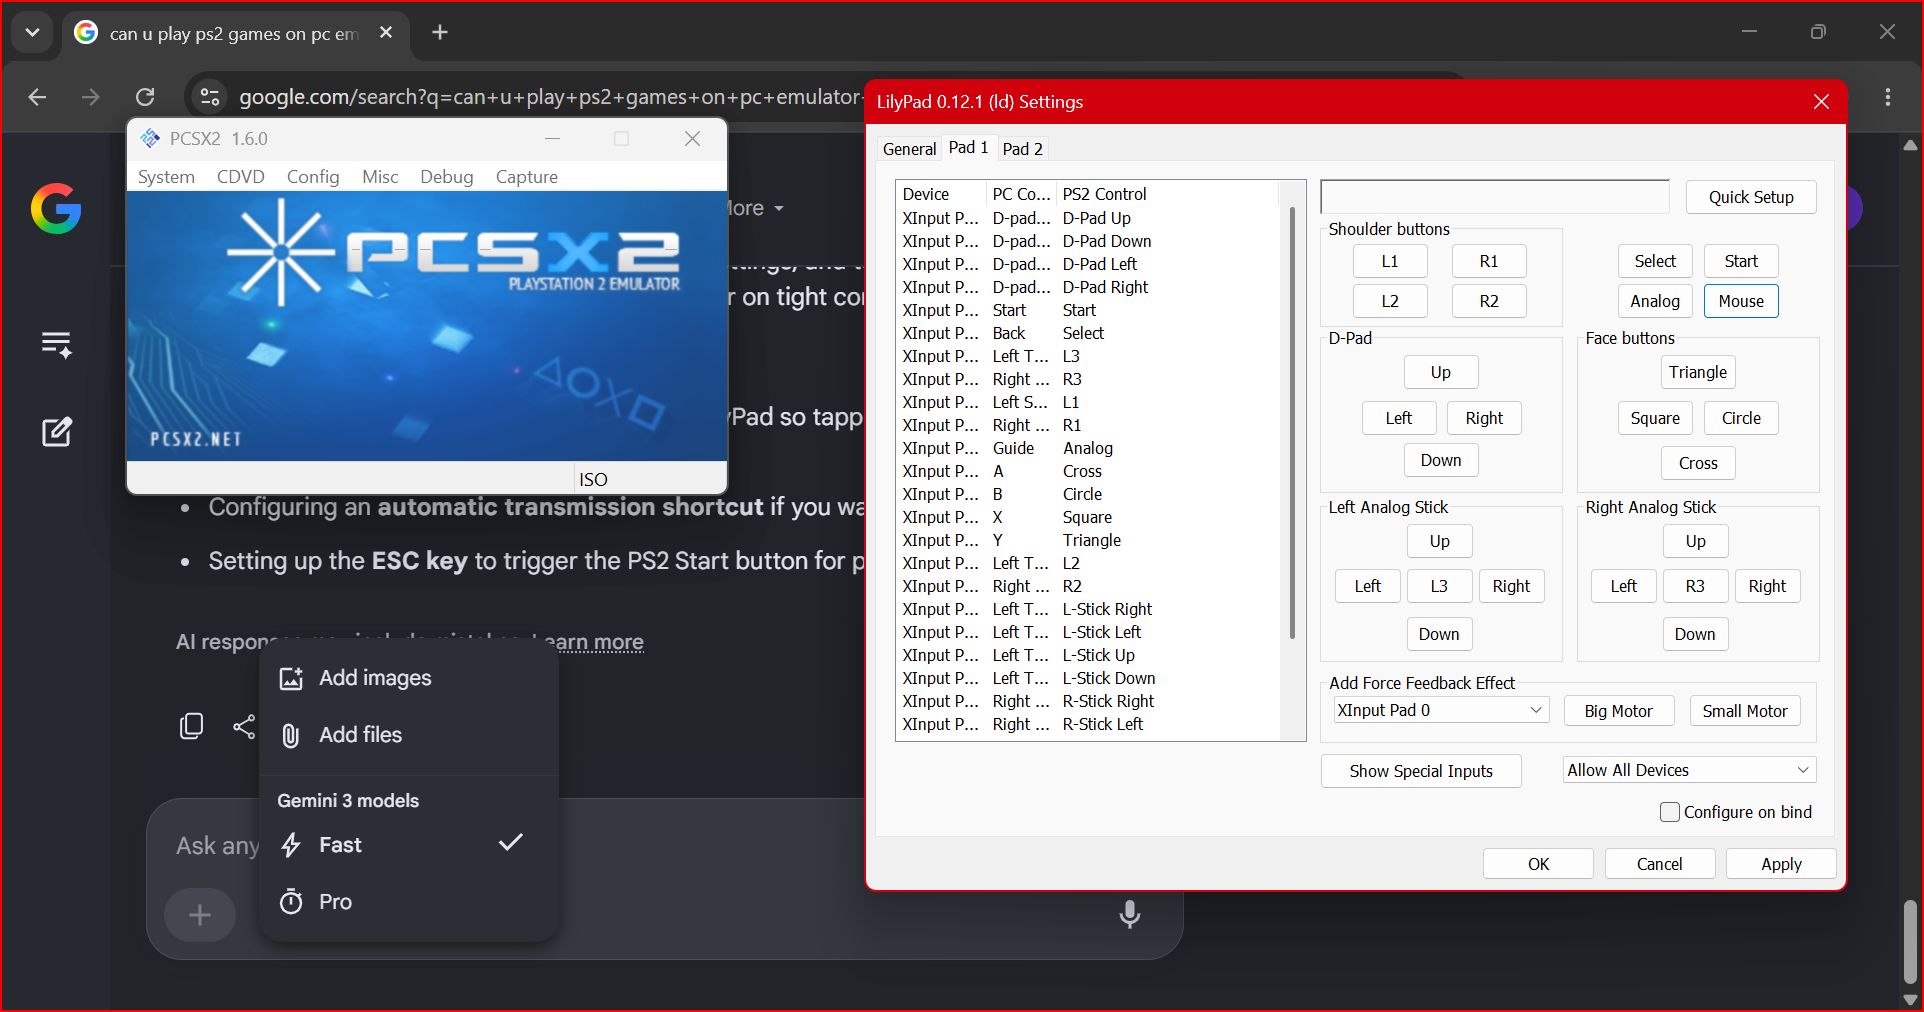Reload the Google search page

click(145, 97)
